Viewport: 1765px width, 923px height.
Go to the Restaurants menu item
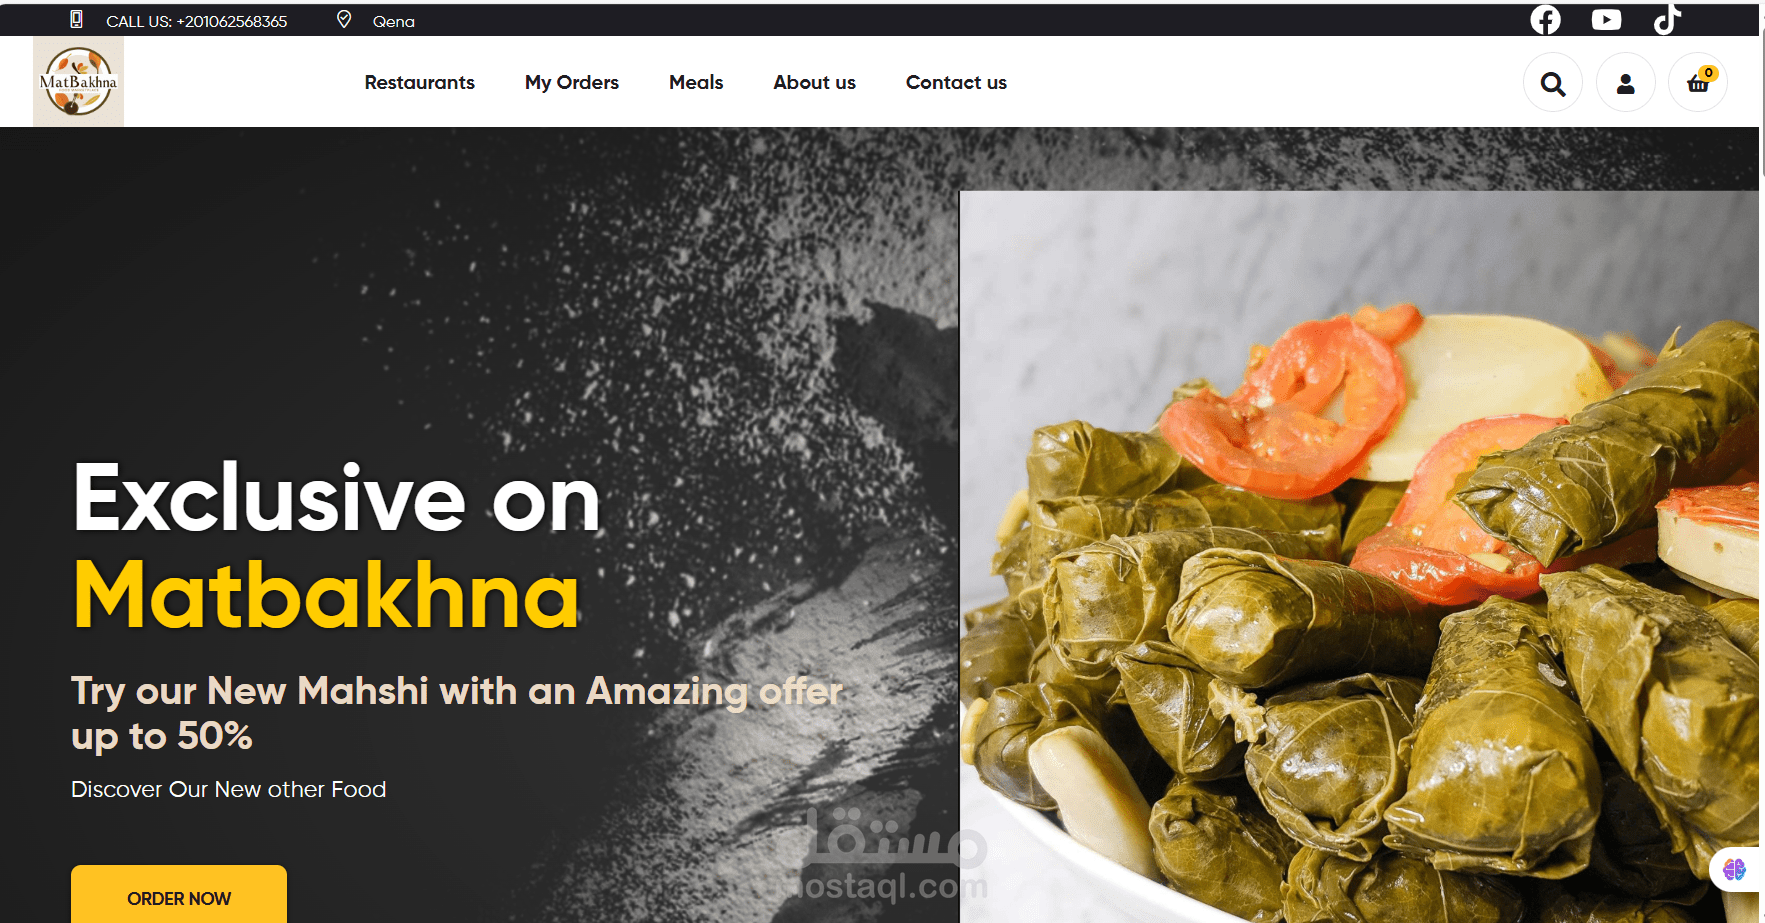pyautogui.click(x=419, y=83)
